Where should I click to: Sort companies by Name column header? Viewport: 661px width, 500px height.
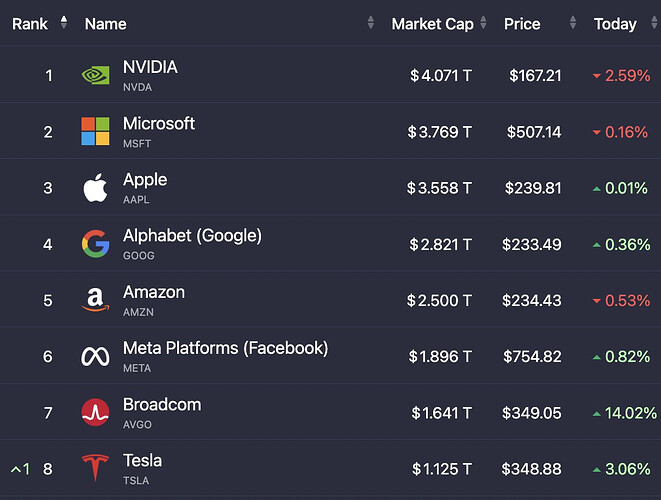point(105,23)
